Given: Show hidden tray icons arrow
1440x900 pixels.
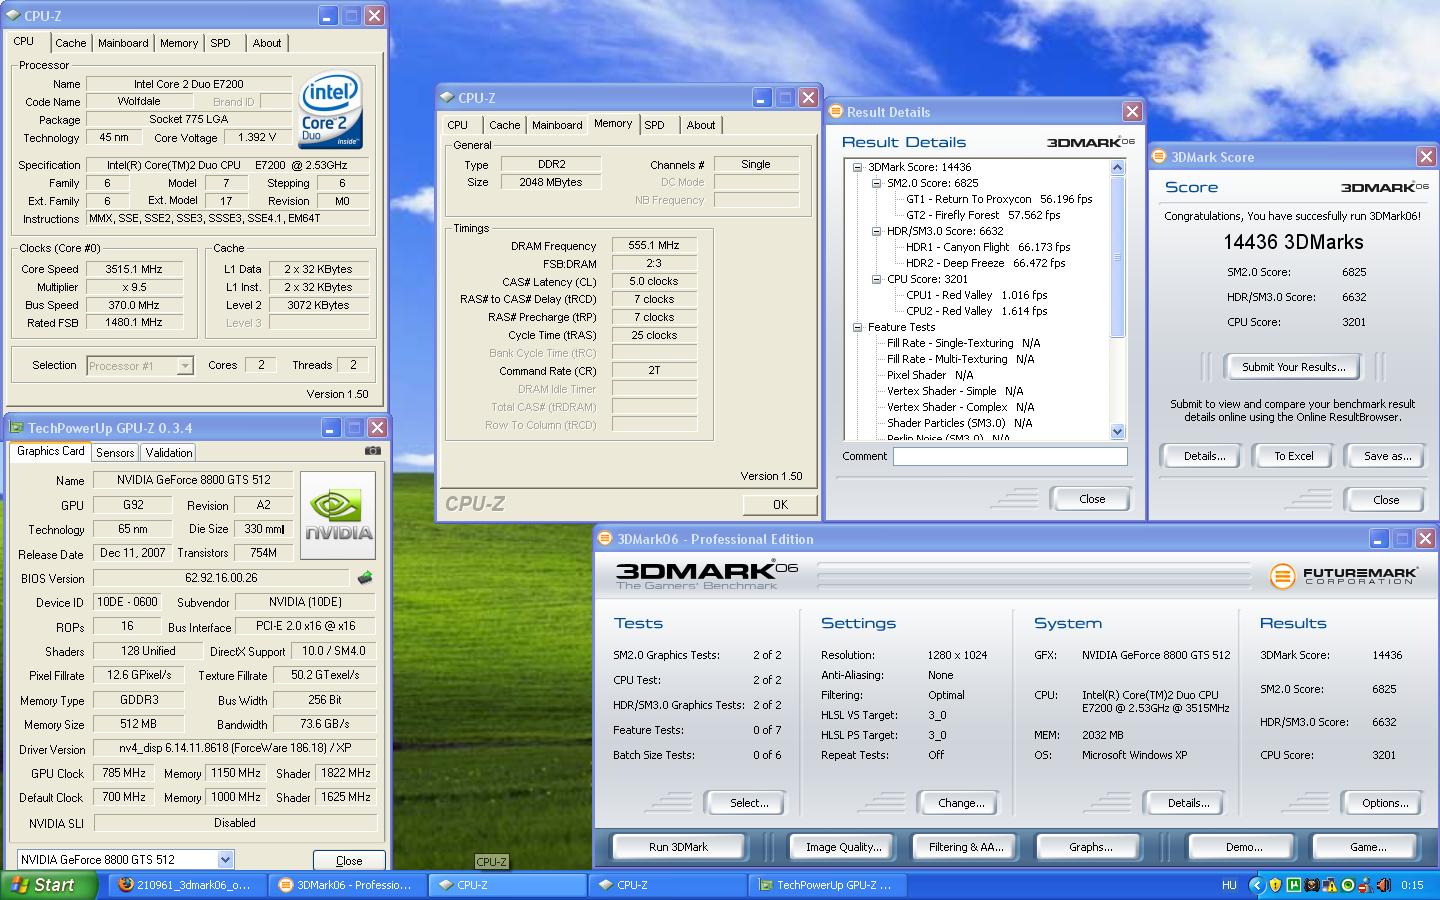Looking at the screenshot, I should (x=1258, y=885).
